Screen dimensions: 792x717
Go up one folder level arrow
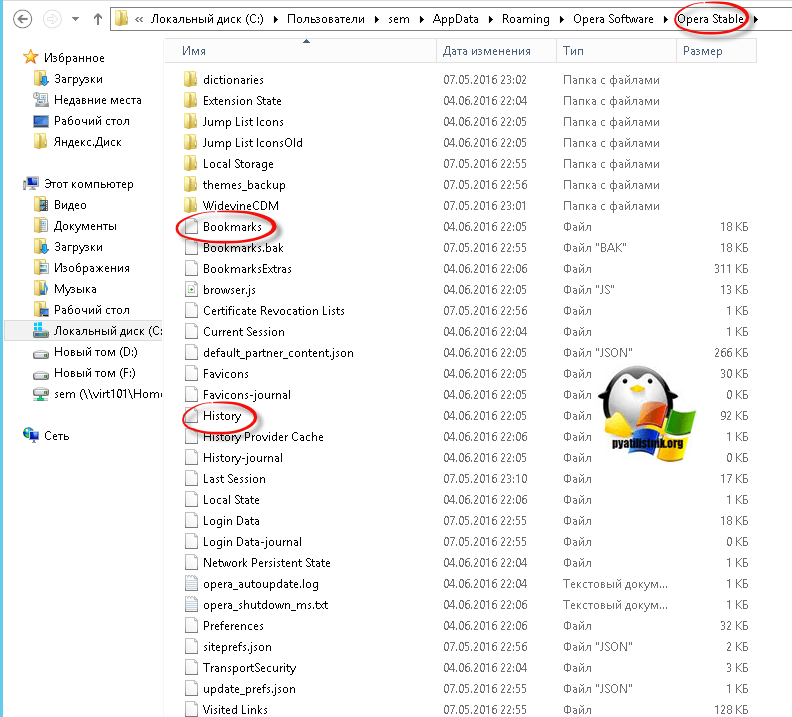tap(97, 19)
